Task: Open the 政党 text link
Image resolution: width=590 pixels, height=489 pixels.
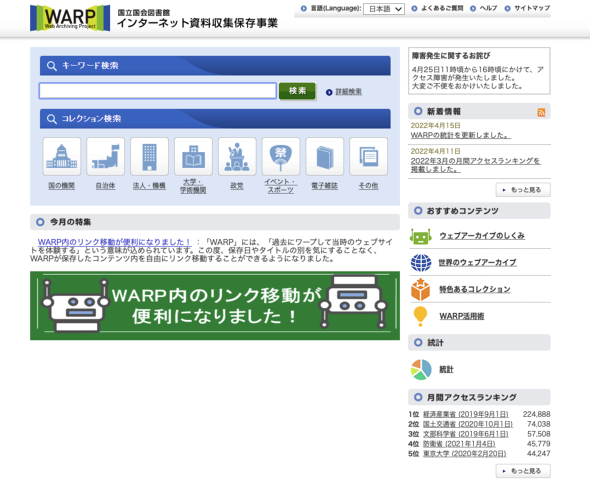Action: coord(237,185)
